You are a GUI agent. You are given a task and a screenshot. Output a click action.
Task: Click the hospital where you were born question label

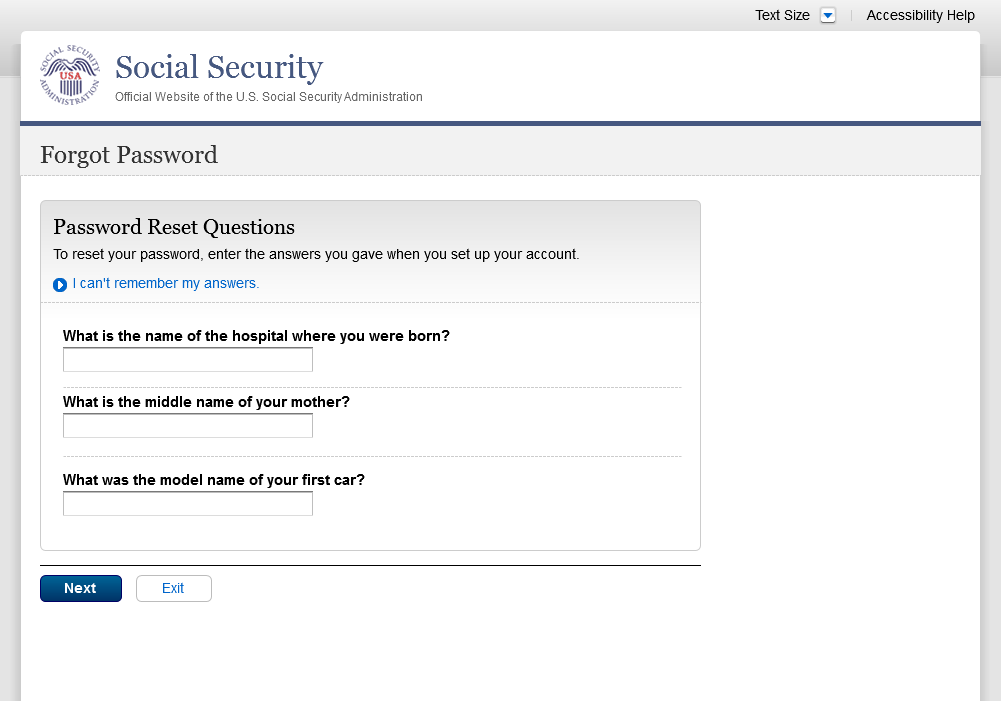pos(256,336)
